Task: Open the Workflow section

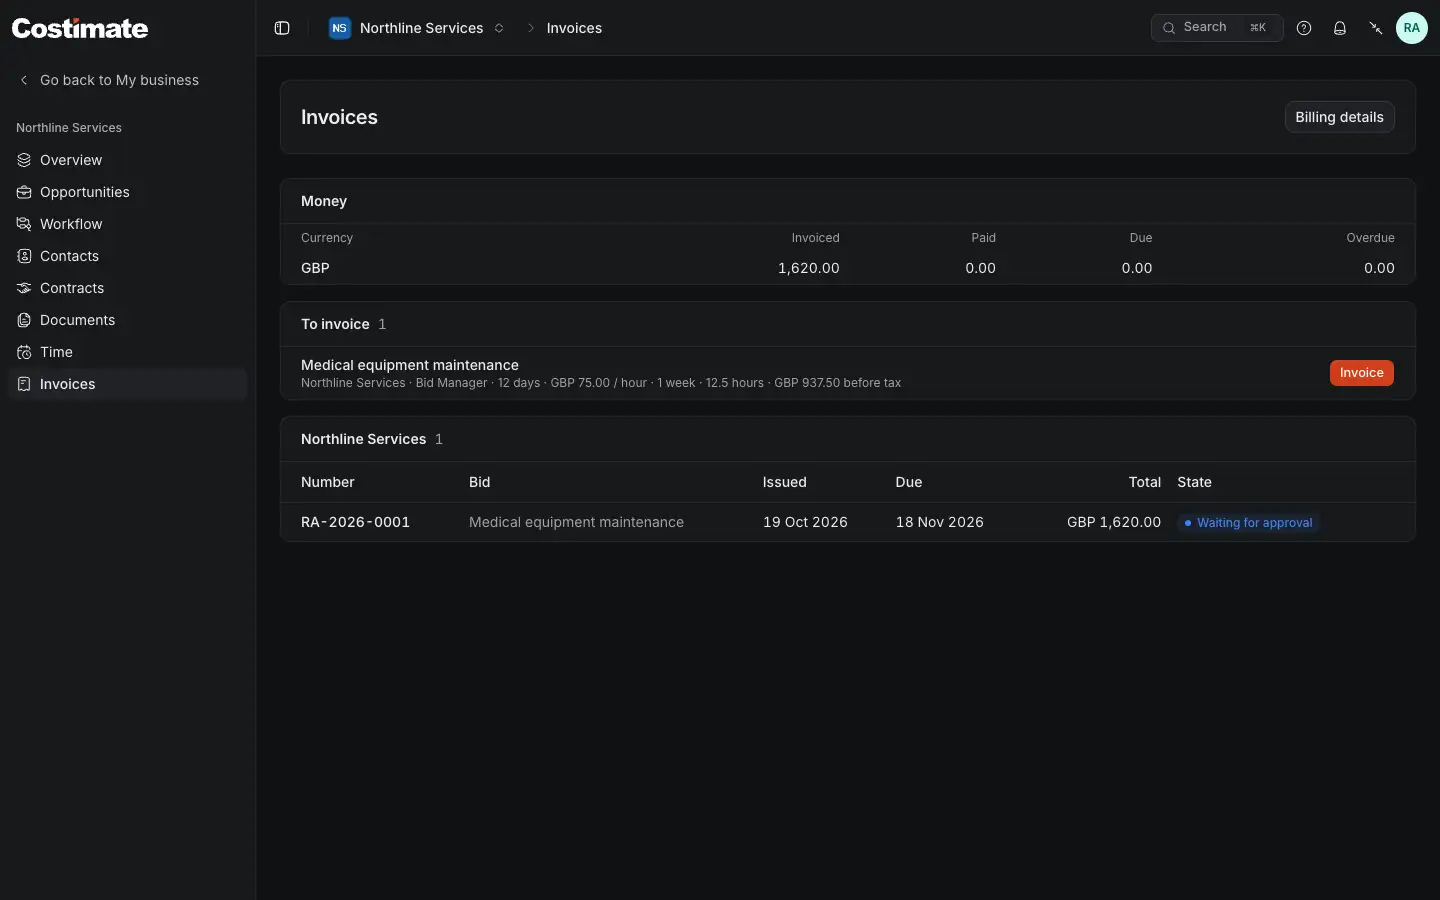Action: 127,224
